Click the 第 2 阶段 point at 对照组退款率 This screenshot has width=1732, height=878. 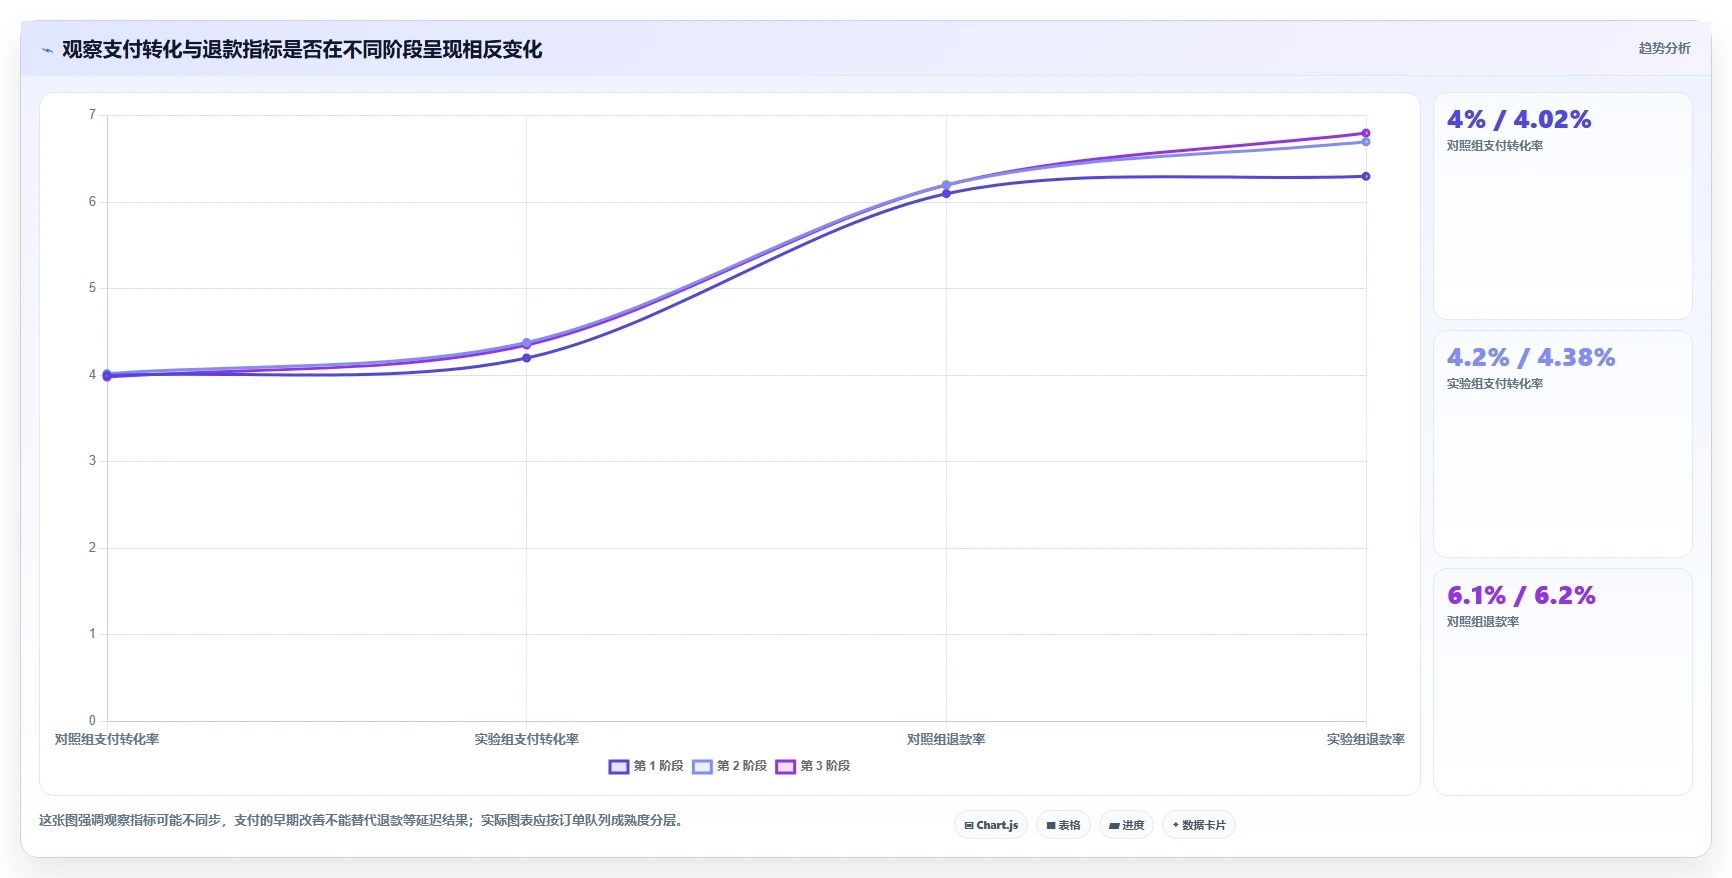coord(946,185)
